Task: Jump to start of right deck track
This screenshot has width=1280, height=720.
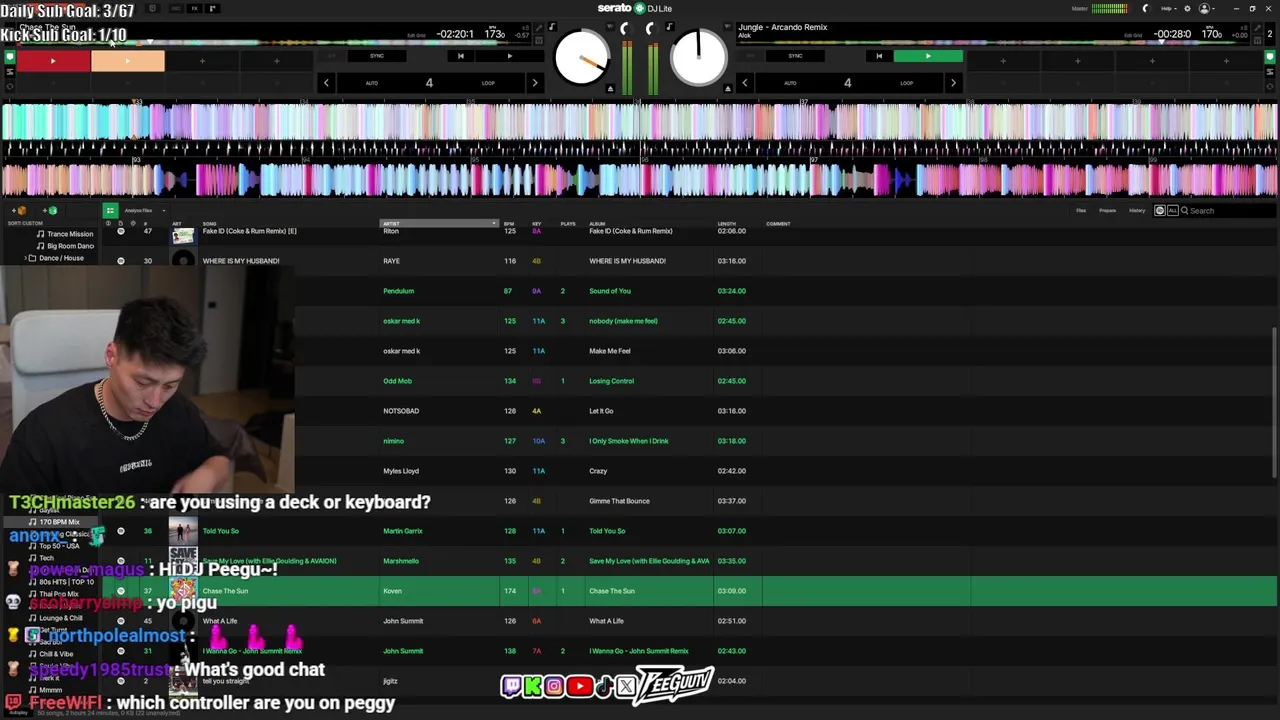Action: (878, 56)
